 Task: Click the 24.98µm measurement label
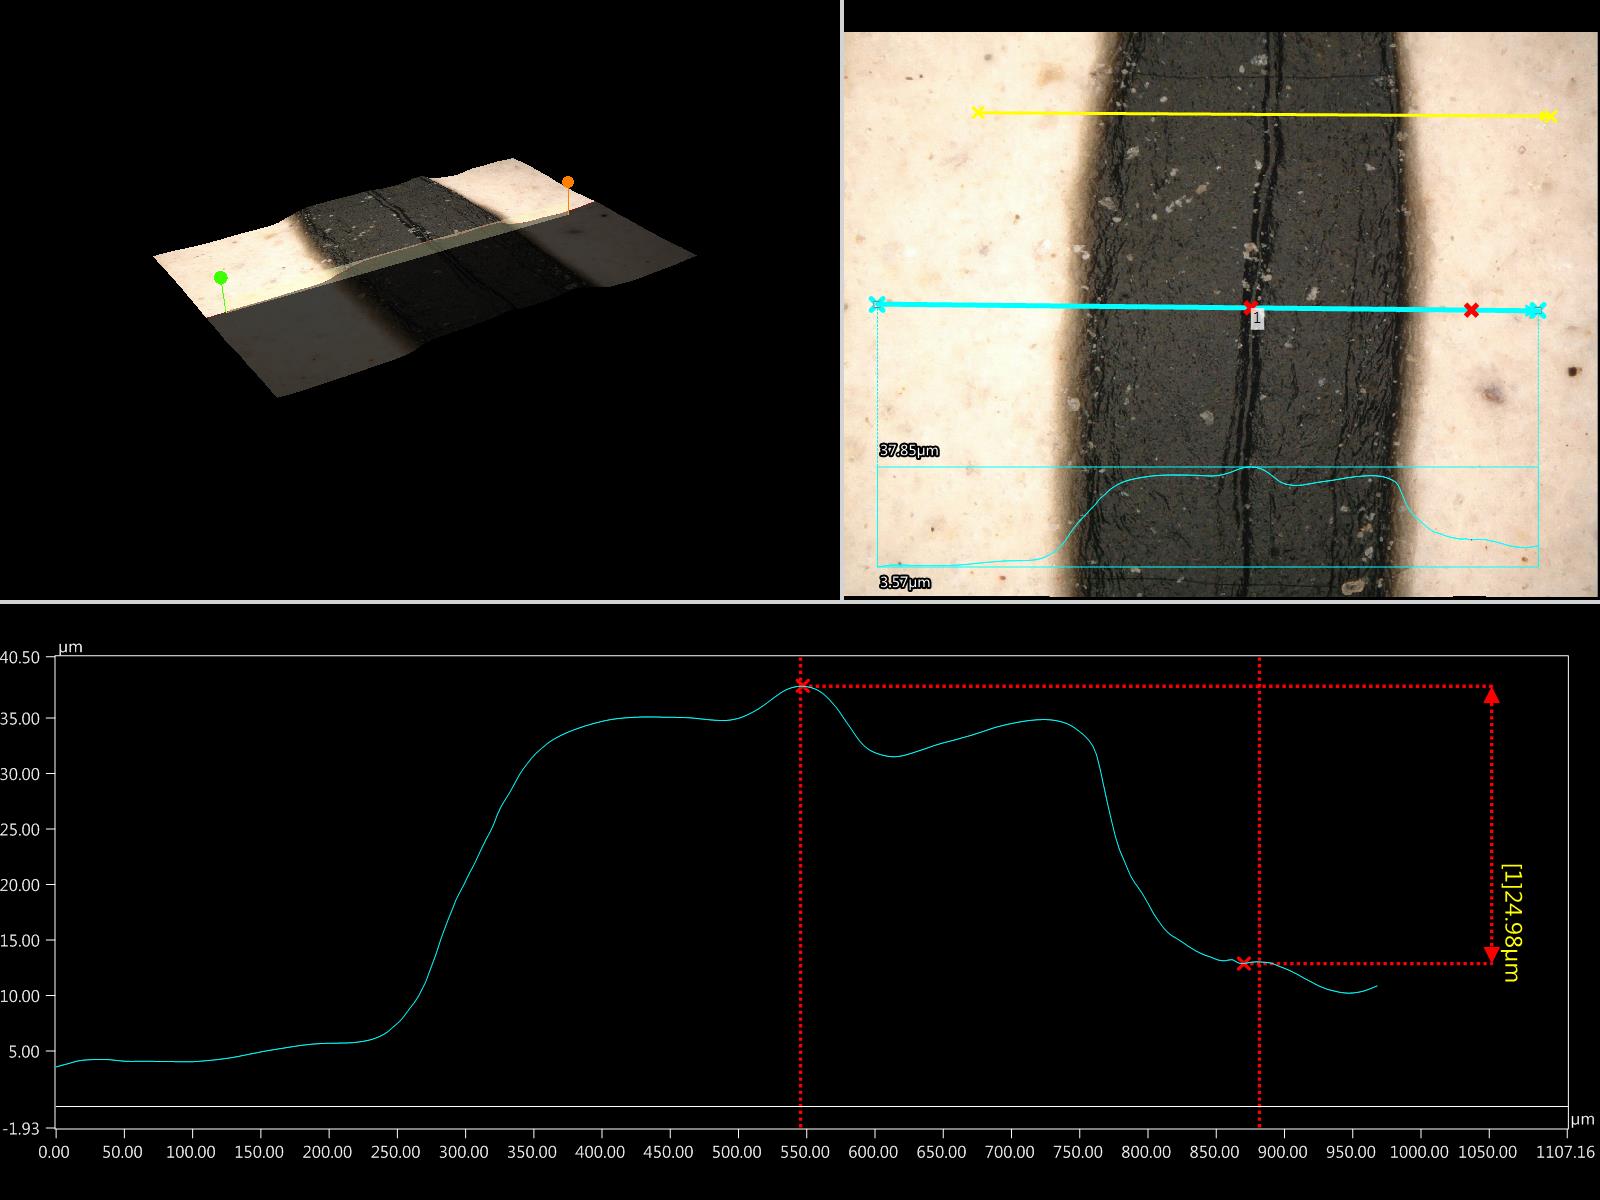tap(1511, 922)
